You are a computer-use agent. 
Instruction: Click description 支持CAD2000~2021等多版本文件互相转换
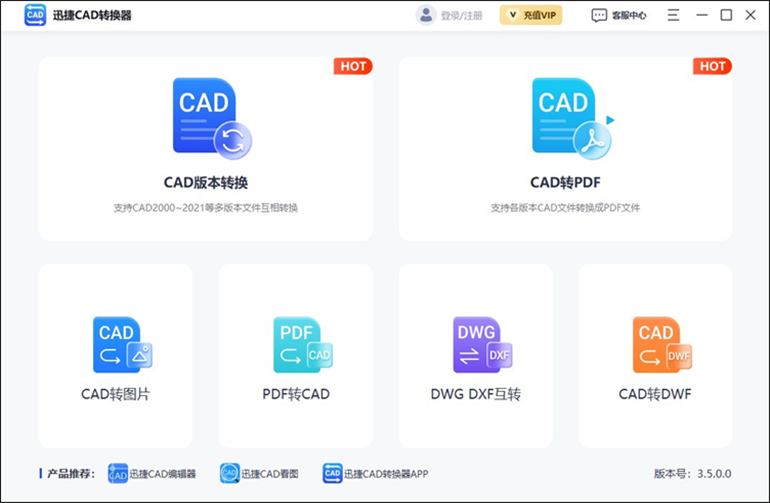point(206,208)
